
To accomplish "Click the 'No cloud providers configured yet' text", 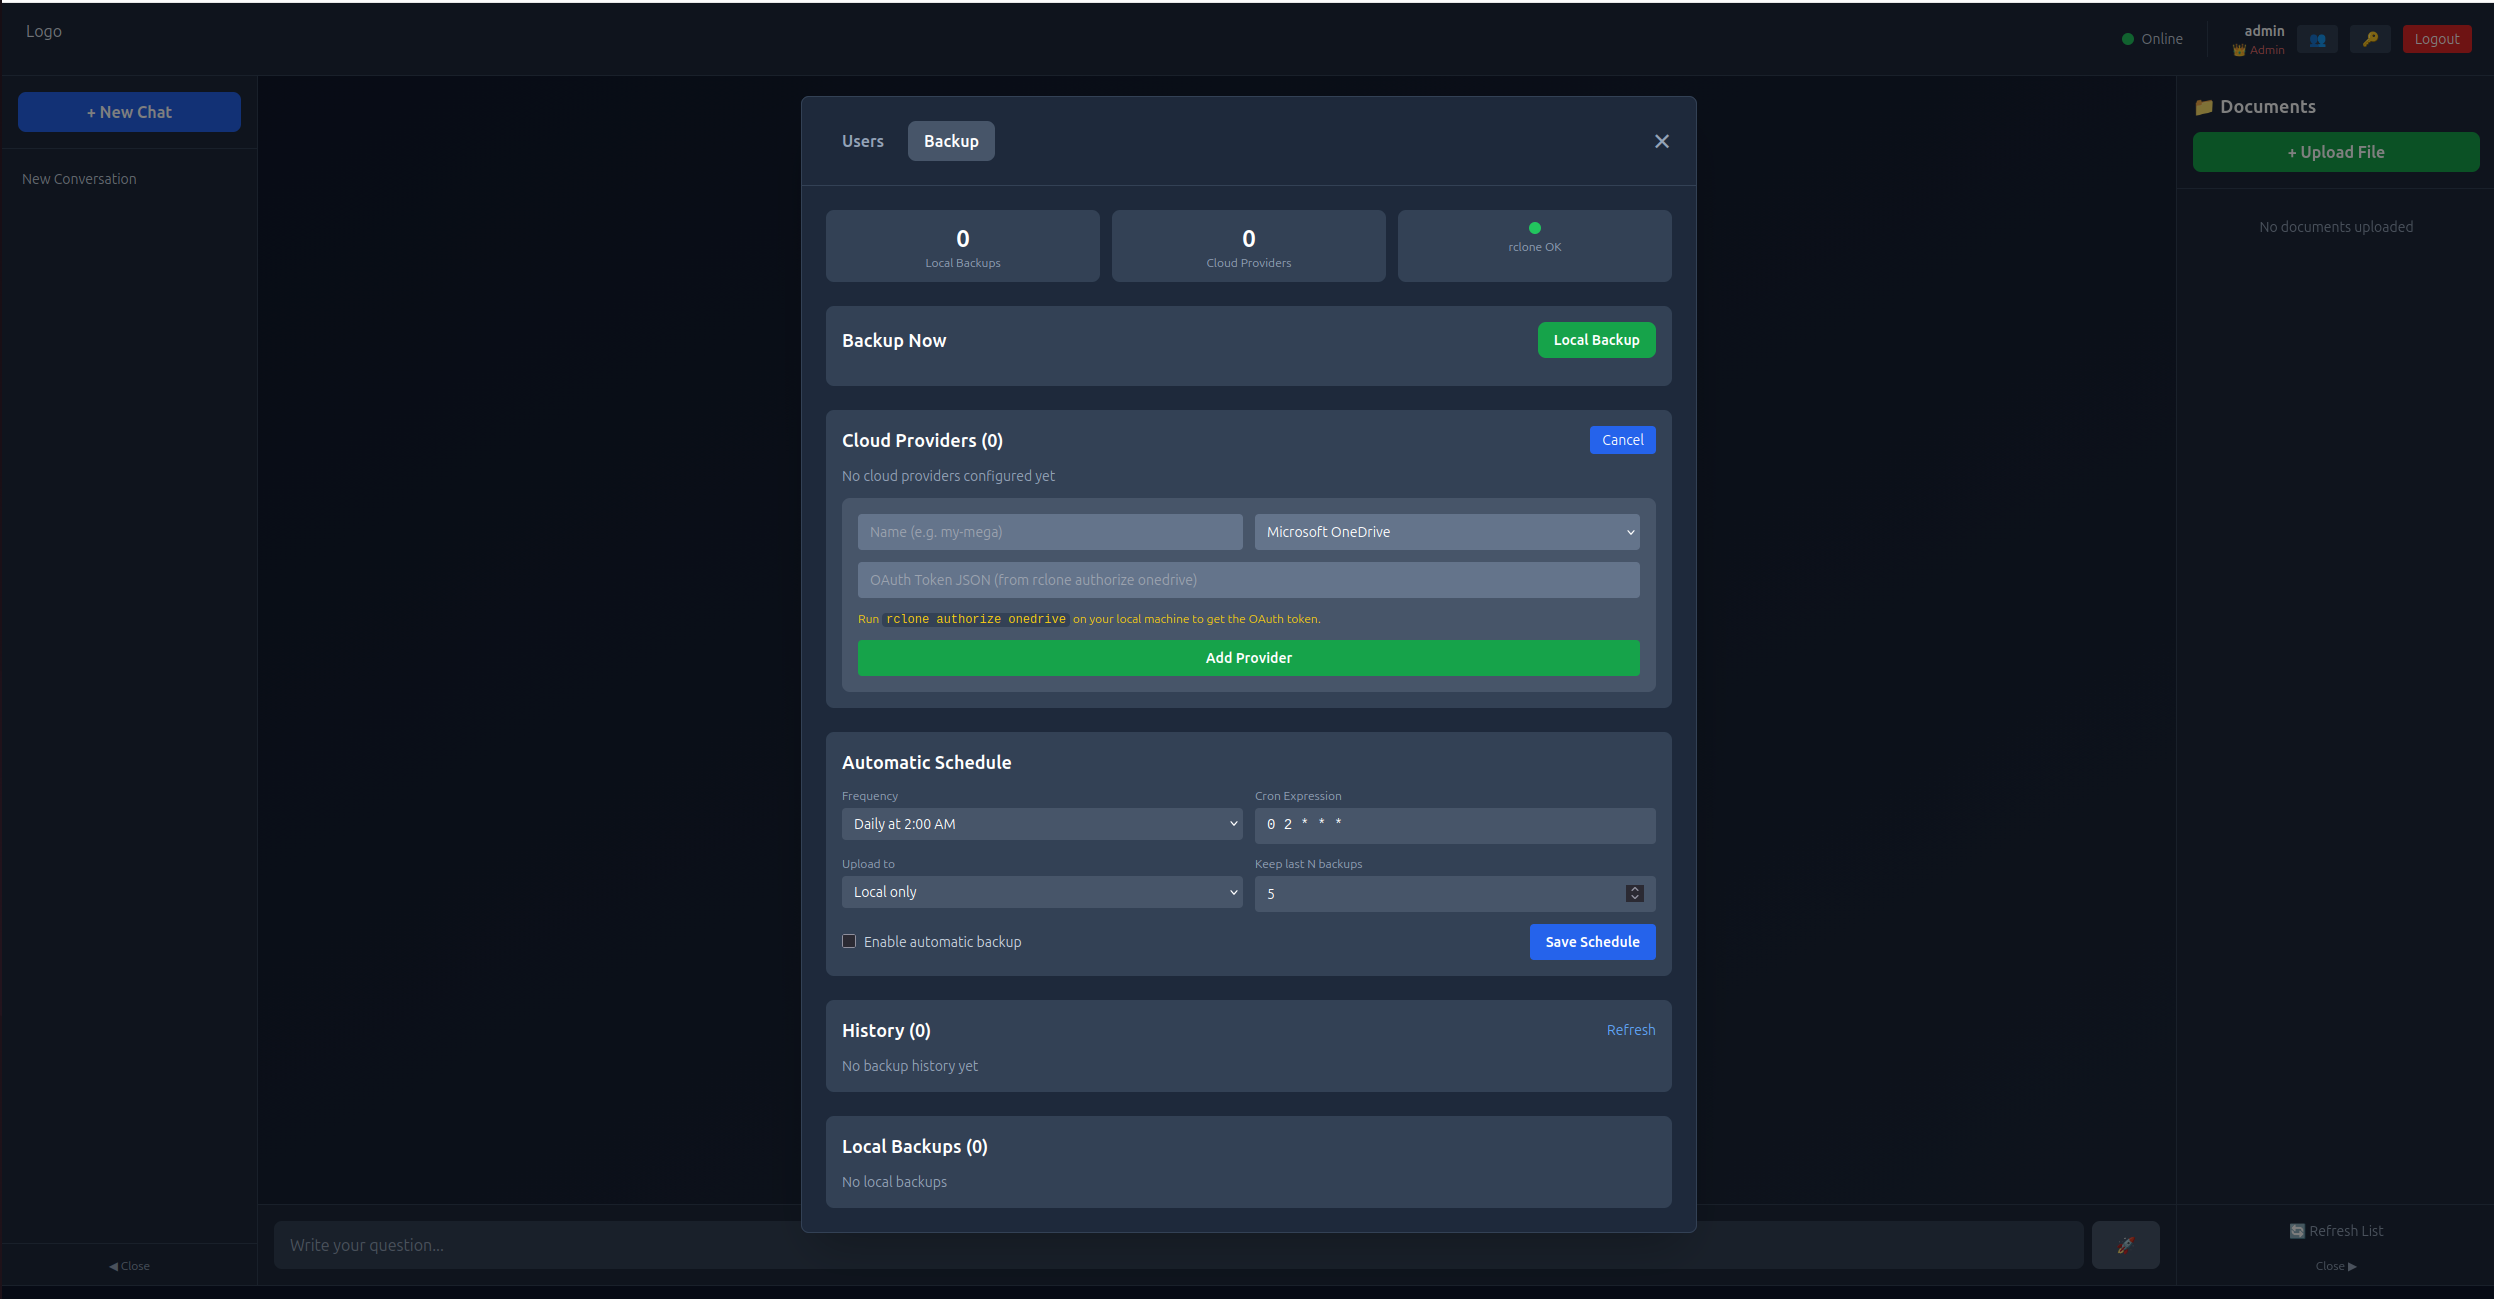I will click(948, 476).
